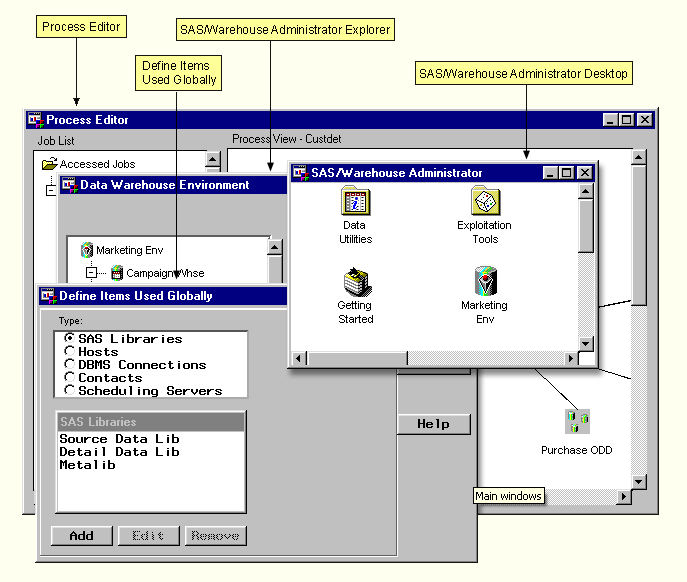Select the DBMS Connections radio button
The height and width of the screenshot is (582, 687).
[69, 364]
